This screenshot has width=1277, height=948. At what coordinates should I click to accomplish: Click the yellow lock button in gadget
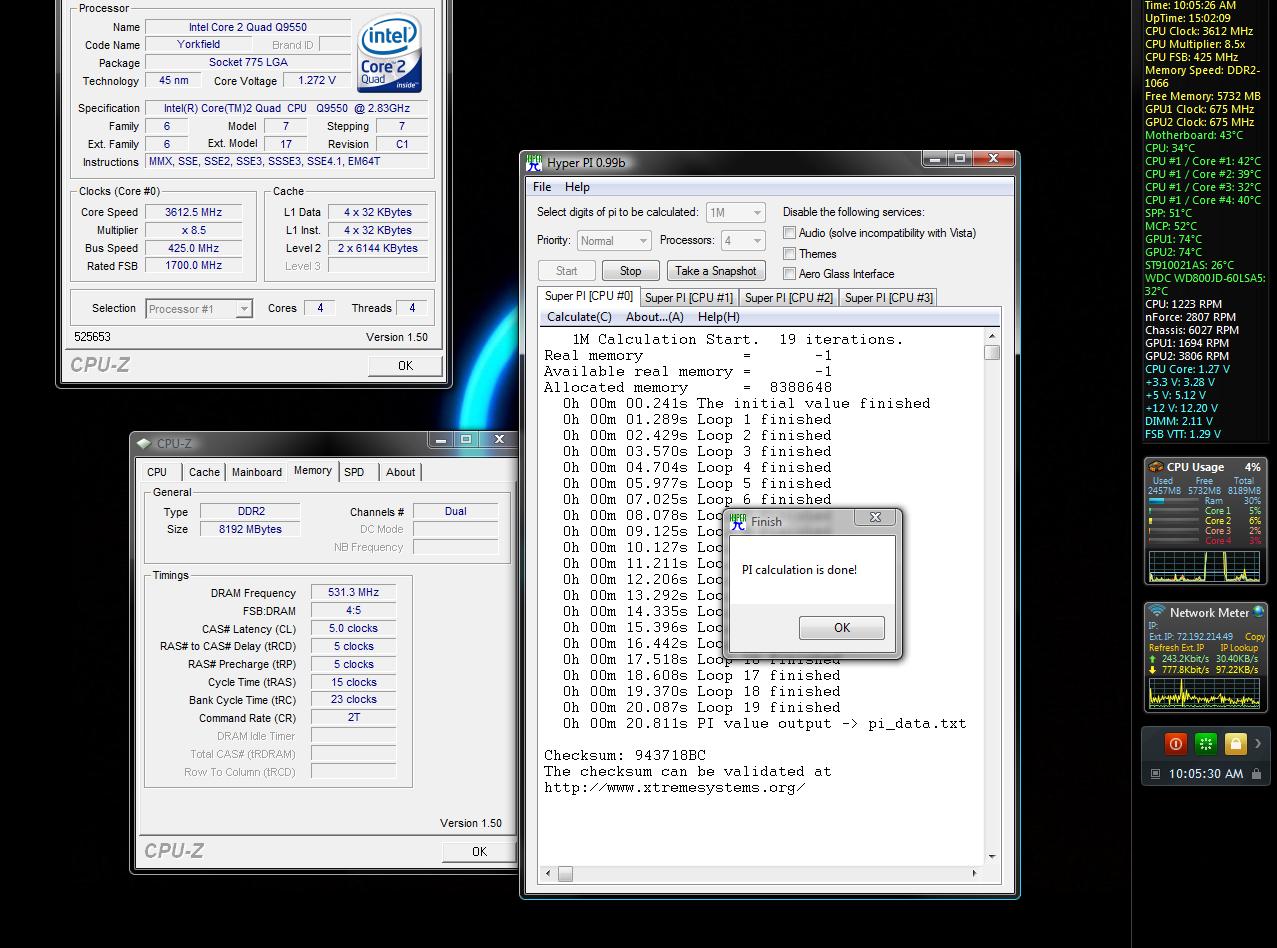[x=1235, y=743]
